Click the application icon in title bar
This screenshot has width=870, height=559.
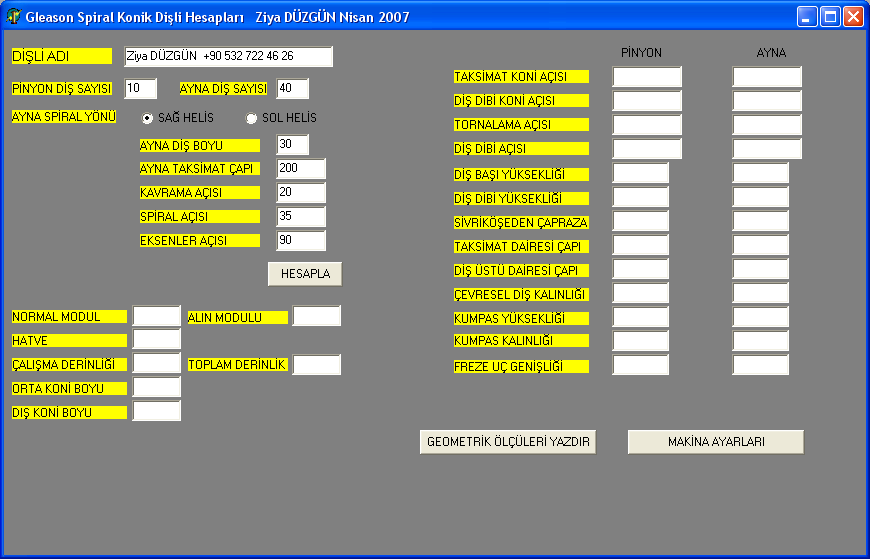click(x=13, y=17)
